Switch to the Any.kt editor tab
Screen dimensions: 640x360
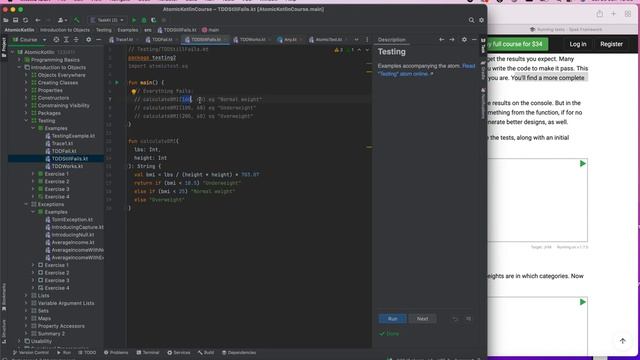pyautogui.click(x=290, y=40)
